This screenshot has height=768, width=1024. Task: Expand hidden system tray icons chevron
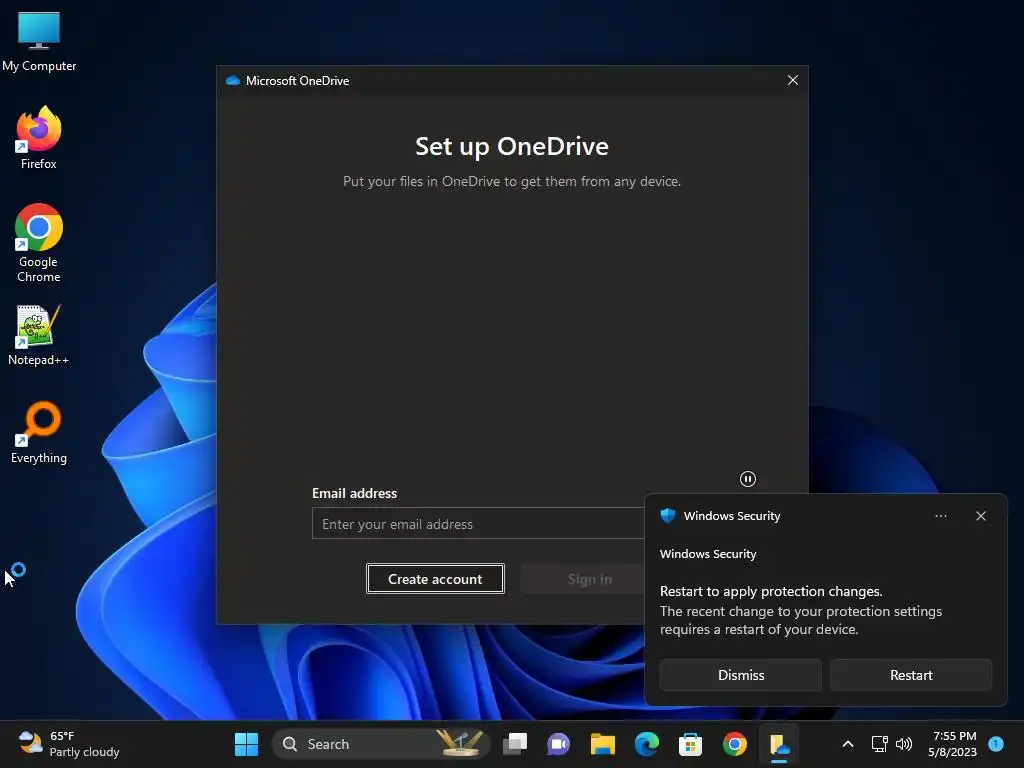848,744
